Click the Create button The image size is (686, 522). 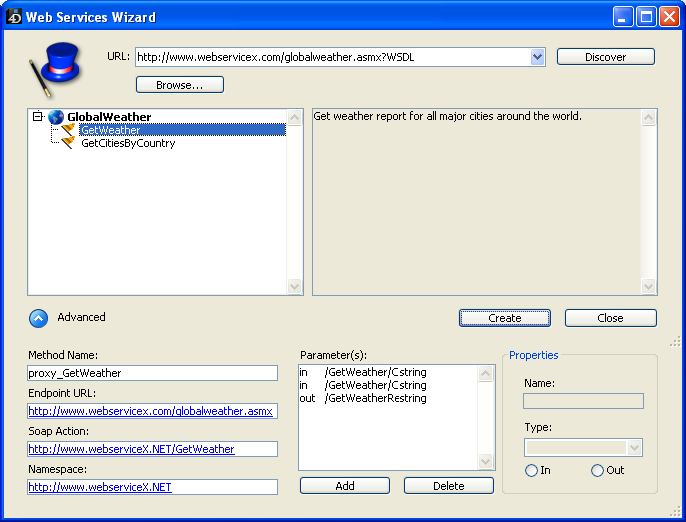pyautogui.click(x=505, y=318)
